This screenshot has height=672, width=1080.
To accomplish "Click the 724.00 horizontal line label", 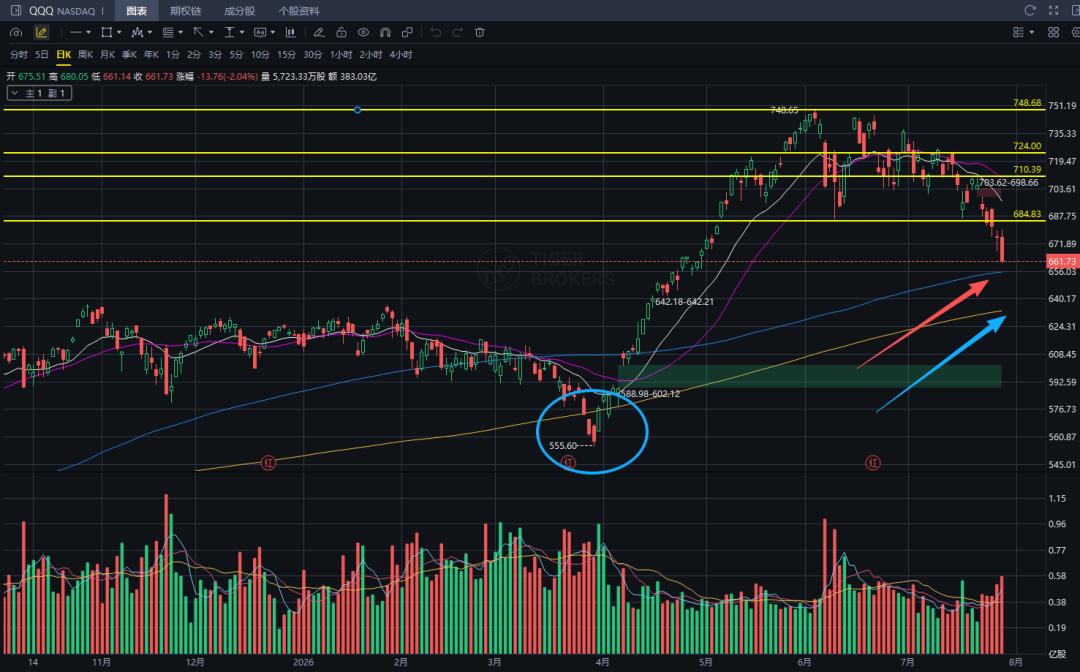I will [x=1027, y=146].
